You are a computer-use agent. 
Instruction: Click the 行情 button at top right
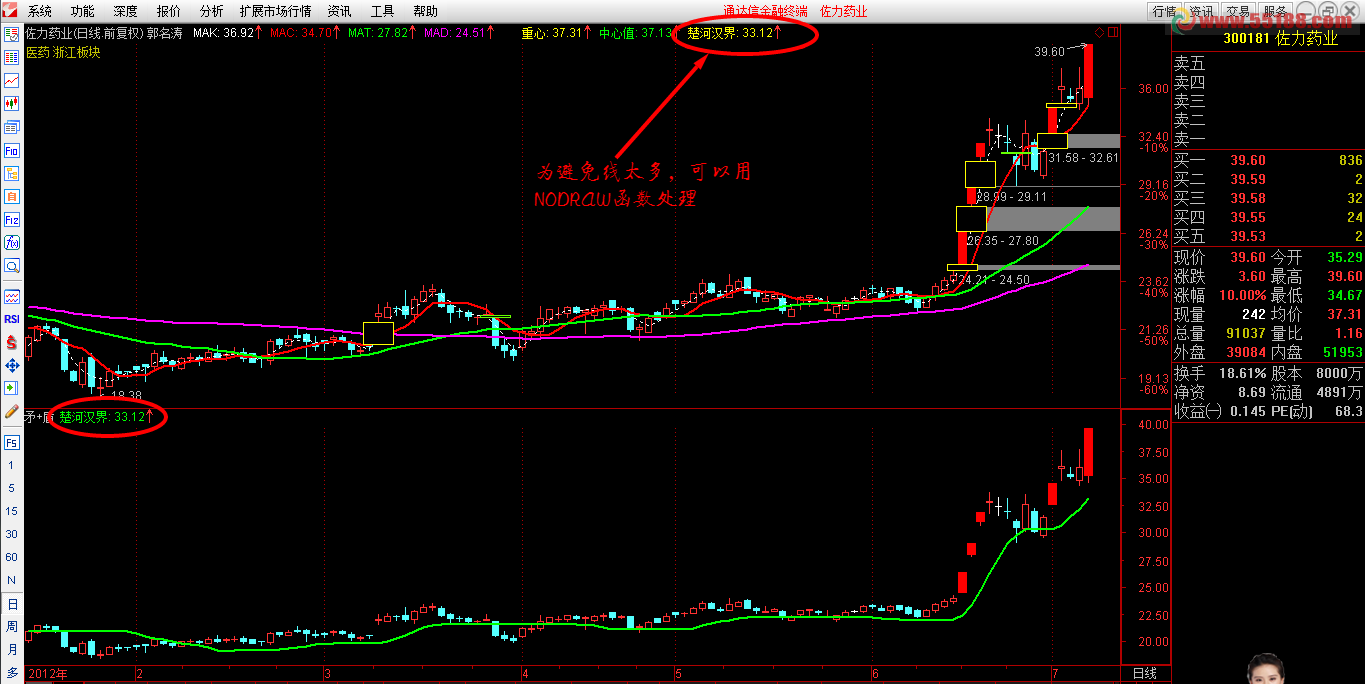[x=1164, y=11]
